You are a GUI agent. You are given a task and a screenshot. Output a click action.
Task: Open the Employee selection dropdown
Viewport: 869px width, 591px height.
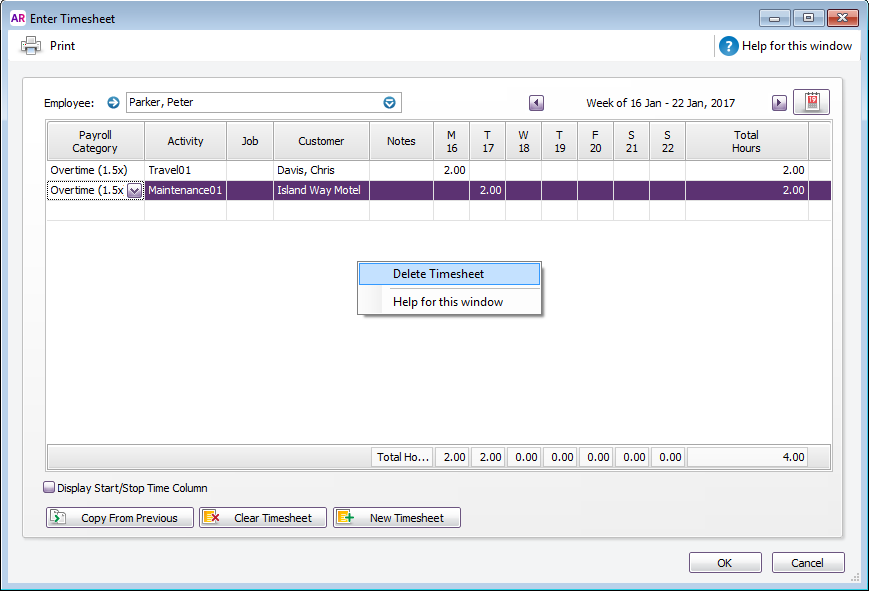click(x=388, y=102)
